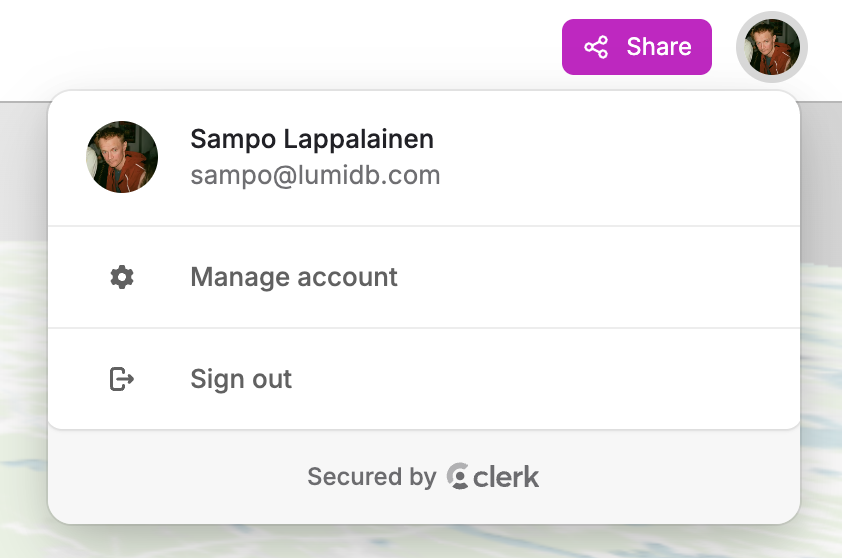
Task: Open the Manage account menu item
Action: 294,277
